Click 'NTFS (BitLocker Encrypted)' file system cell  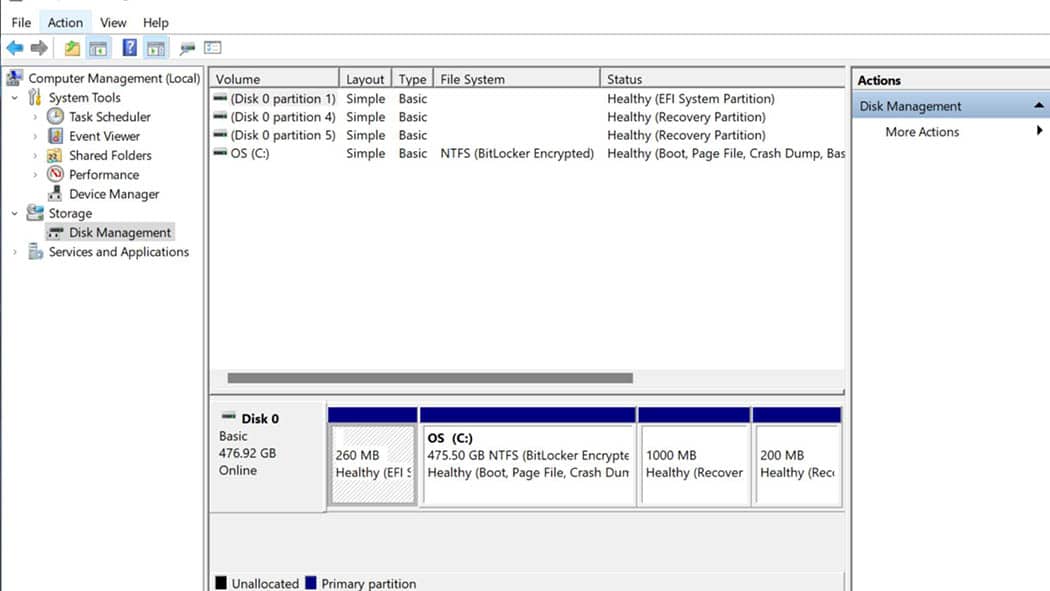click(517, 153)
